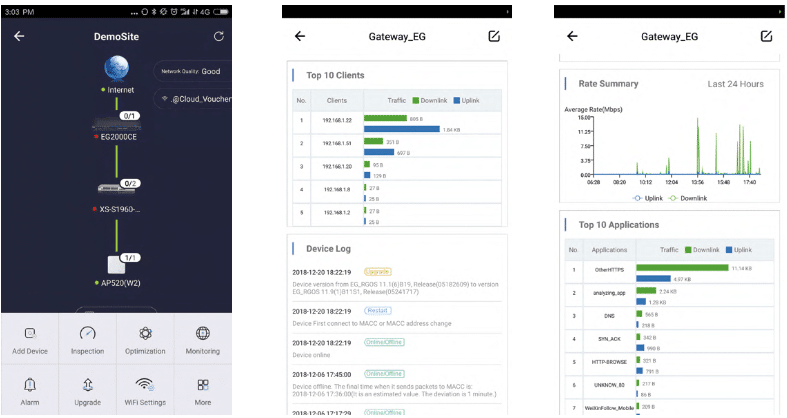Tap the Upgrade tag in Device Log
Viewport: 787px width, 418px height.
(x=377, y=272)
